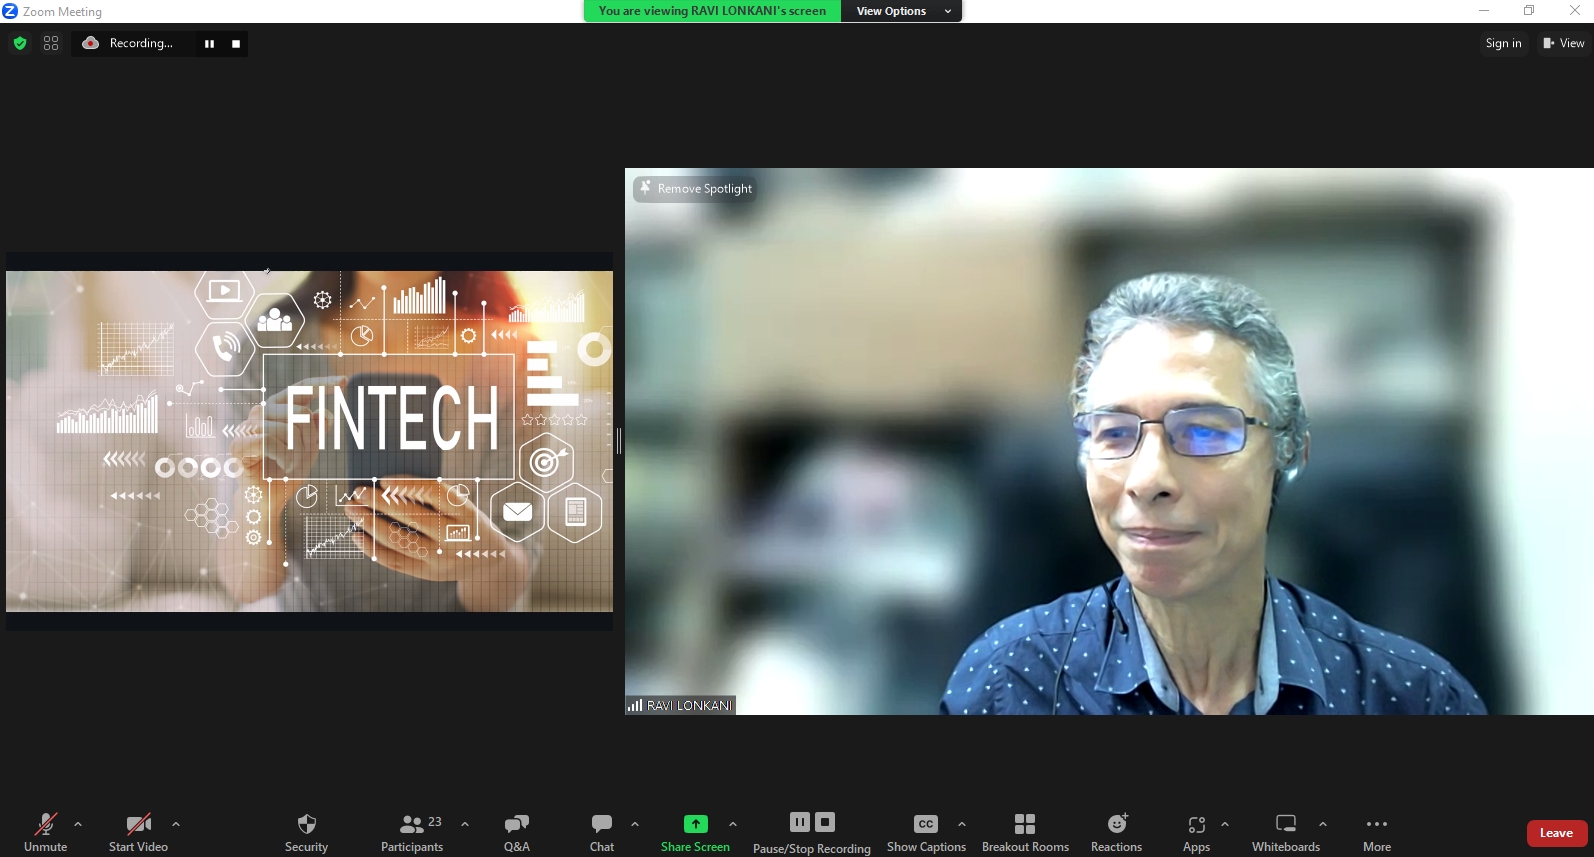Open the More options menu
1594x857 pixels.
1377,832
